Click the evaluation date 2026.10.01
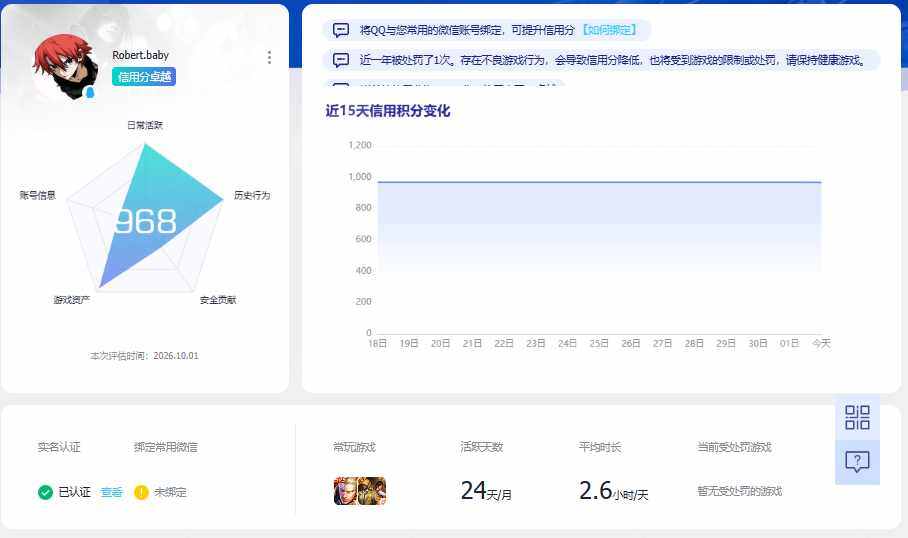Viewport: 908px width, 538px height. click(176, 356)
